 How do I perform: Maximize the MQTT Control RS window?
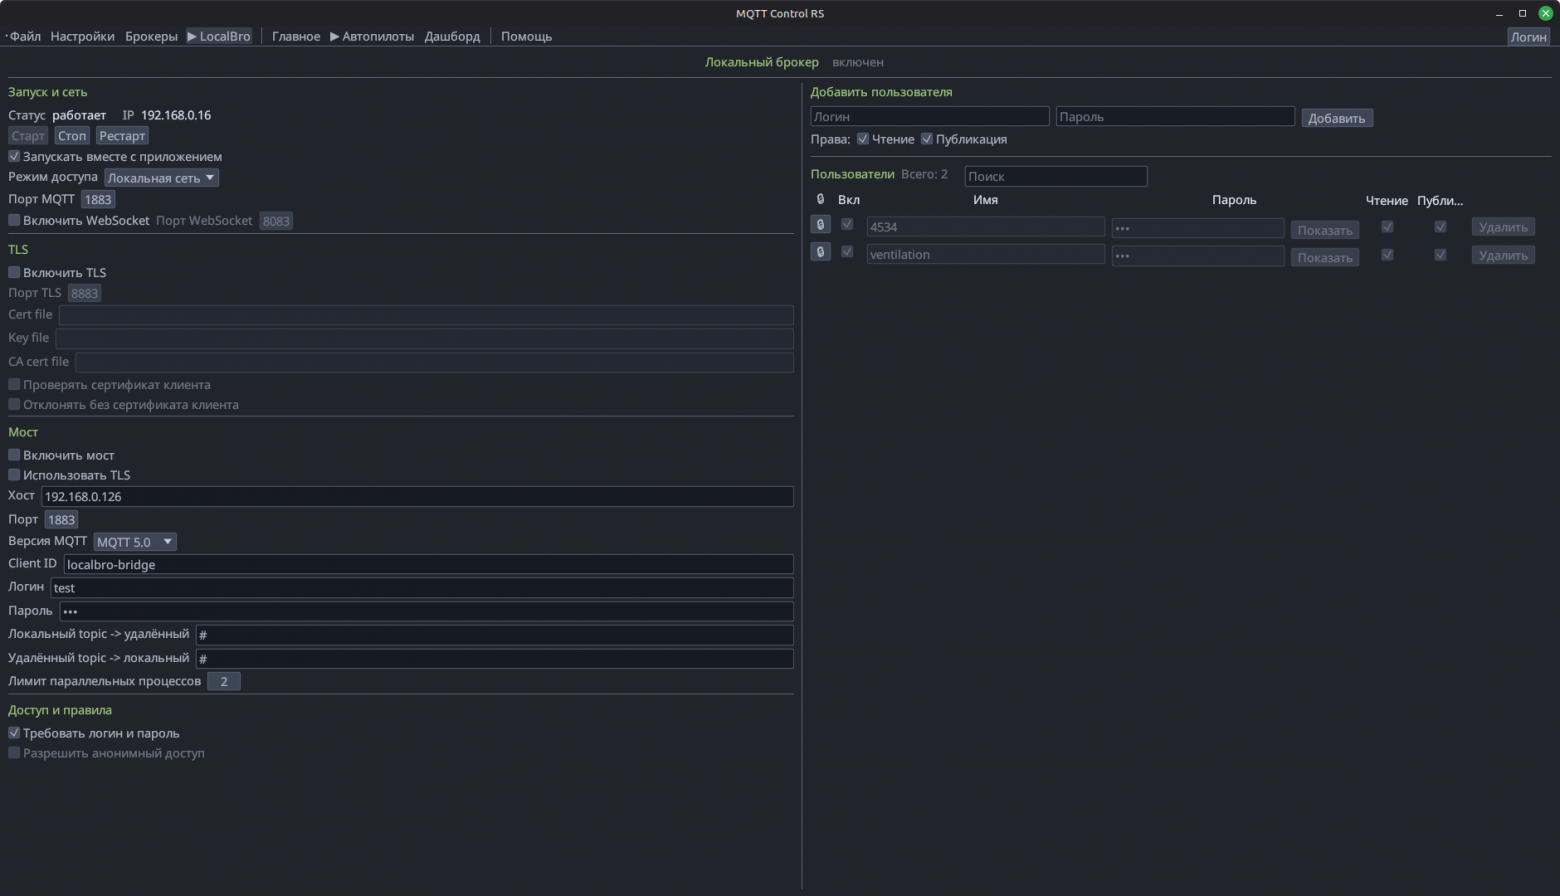pos(1522,13)
